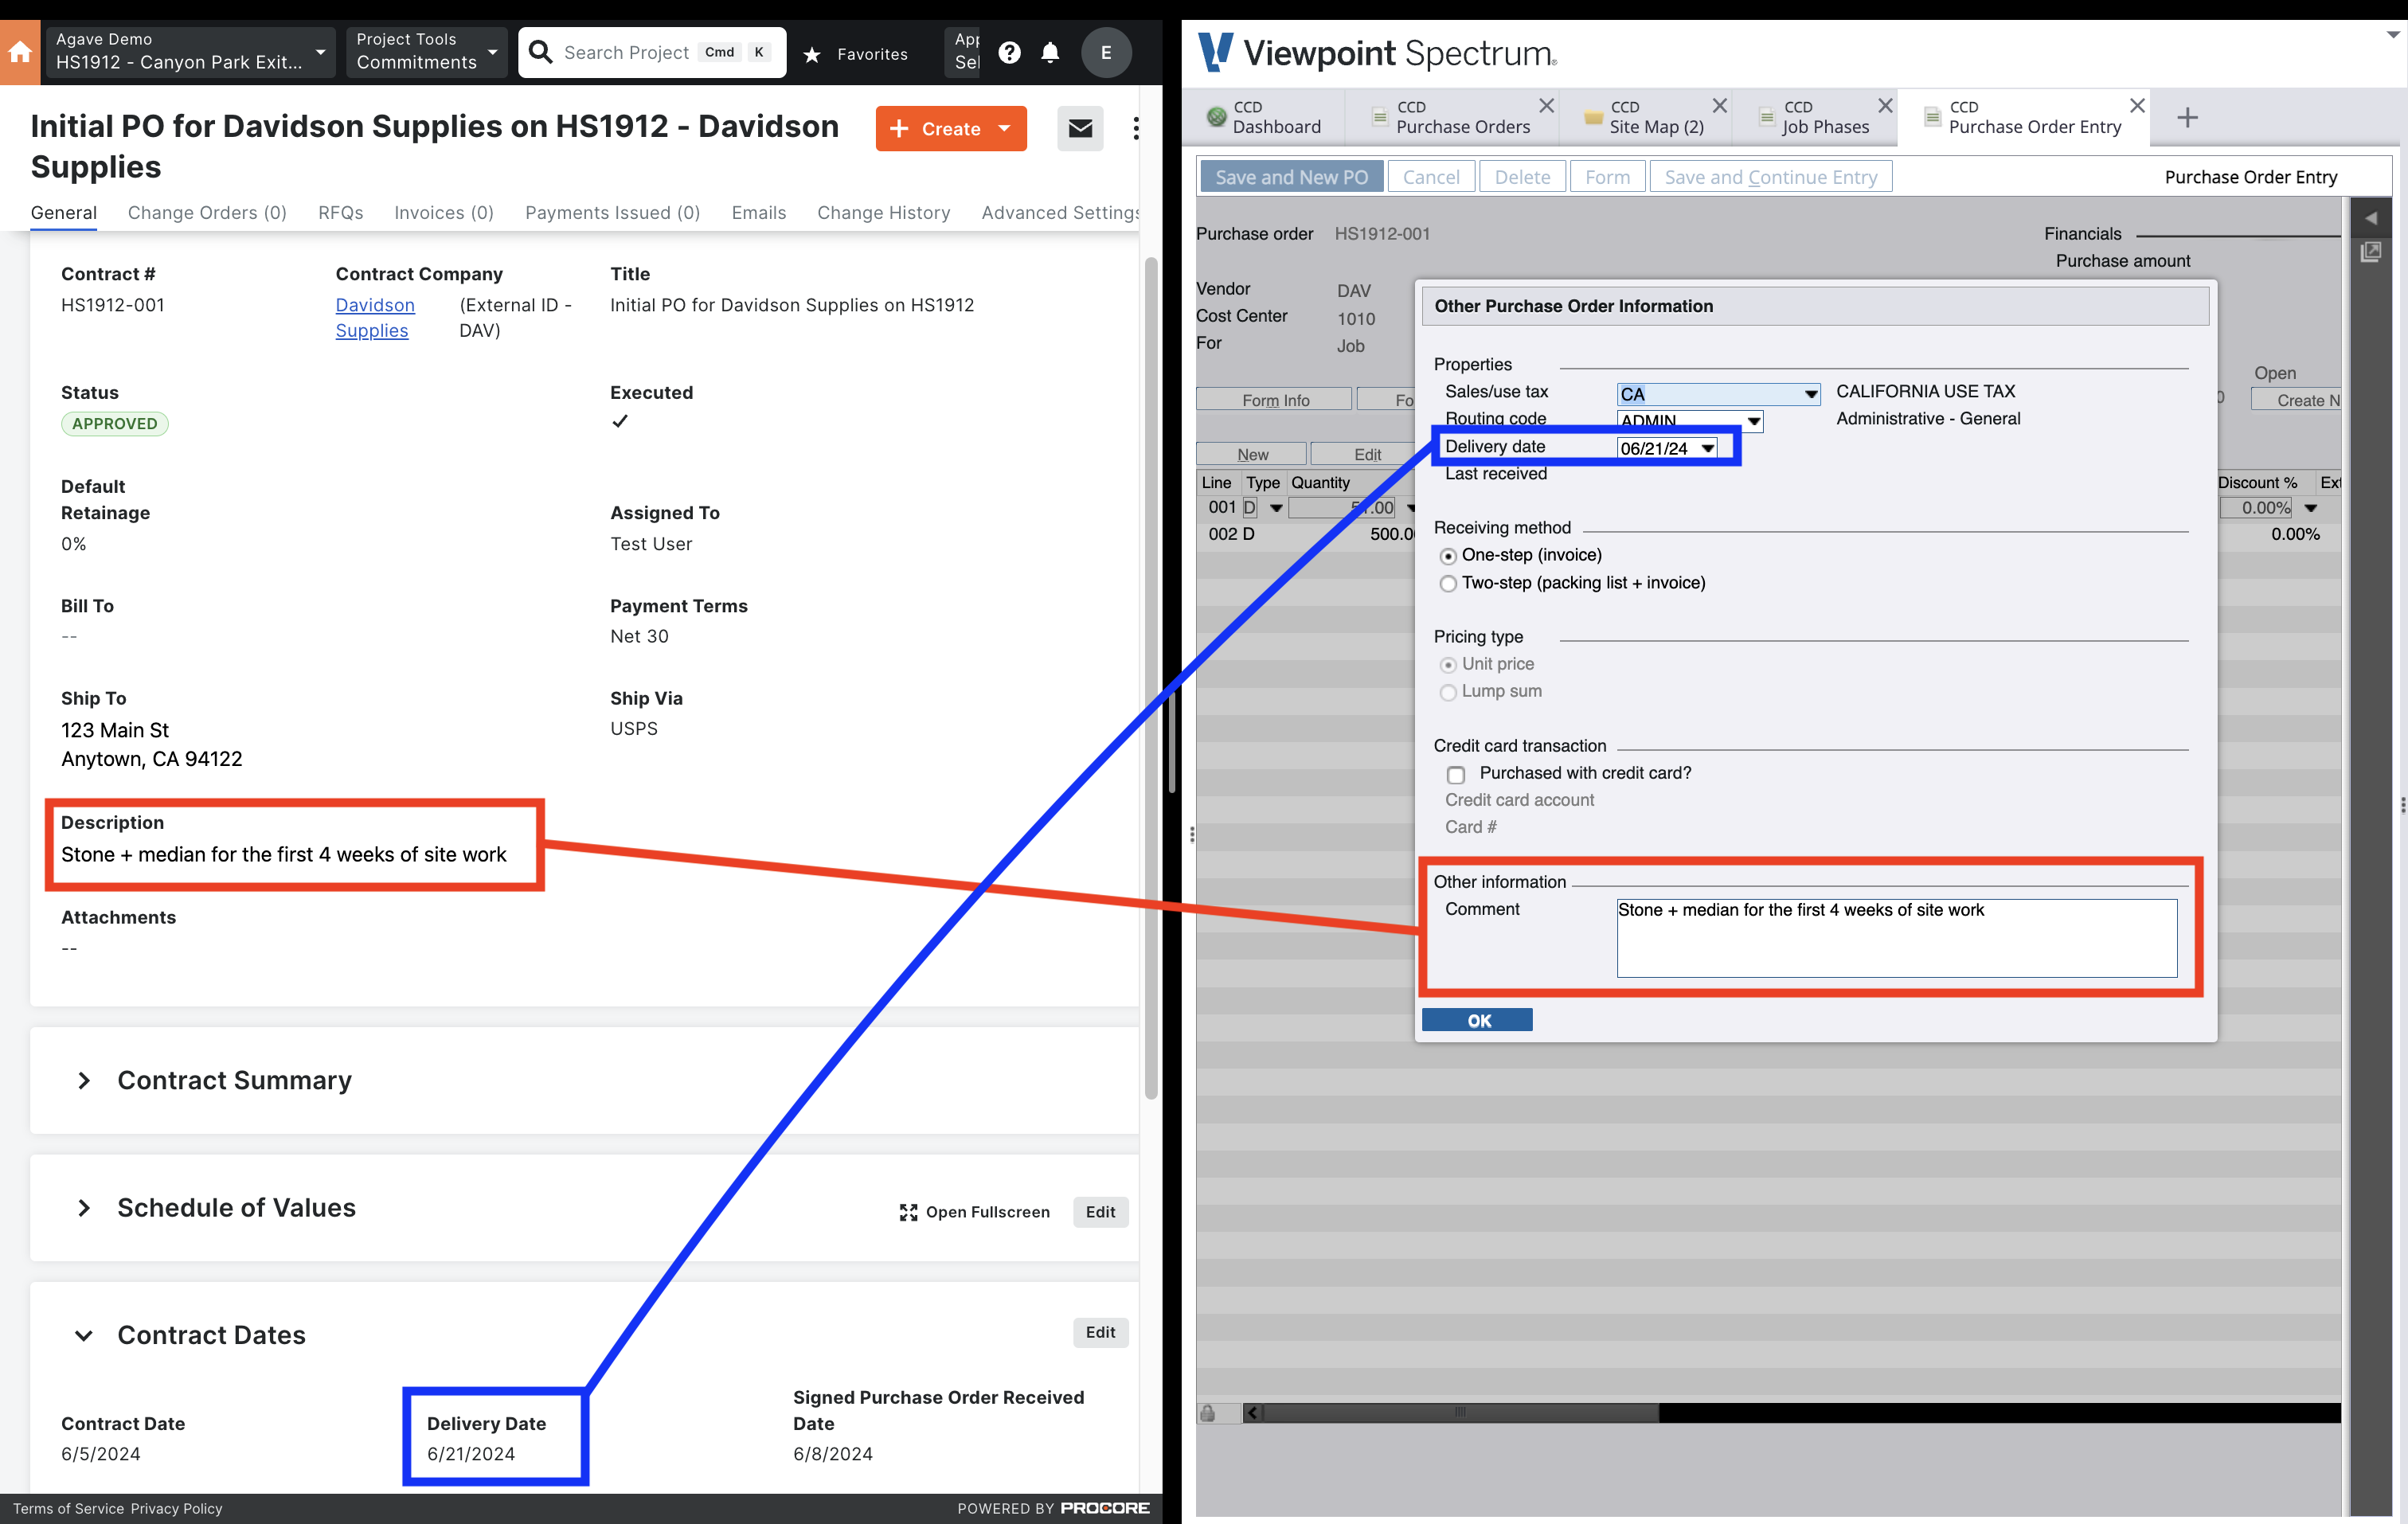
Task: Click the Dashboard tab icon in Spectrum
Action: (x=1216, y=117)
